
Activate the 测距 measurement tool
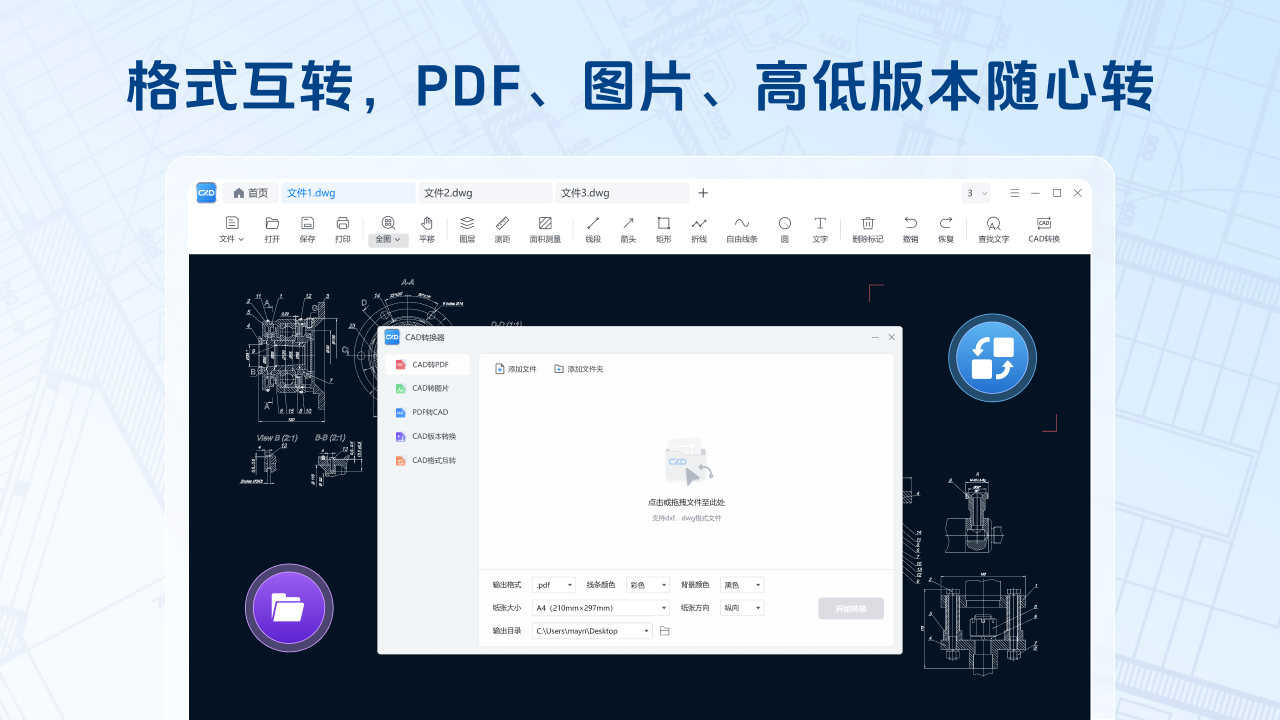[x=501, y=229]
